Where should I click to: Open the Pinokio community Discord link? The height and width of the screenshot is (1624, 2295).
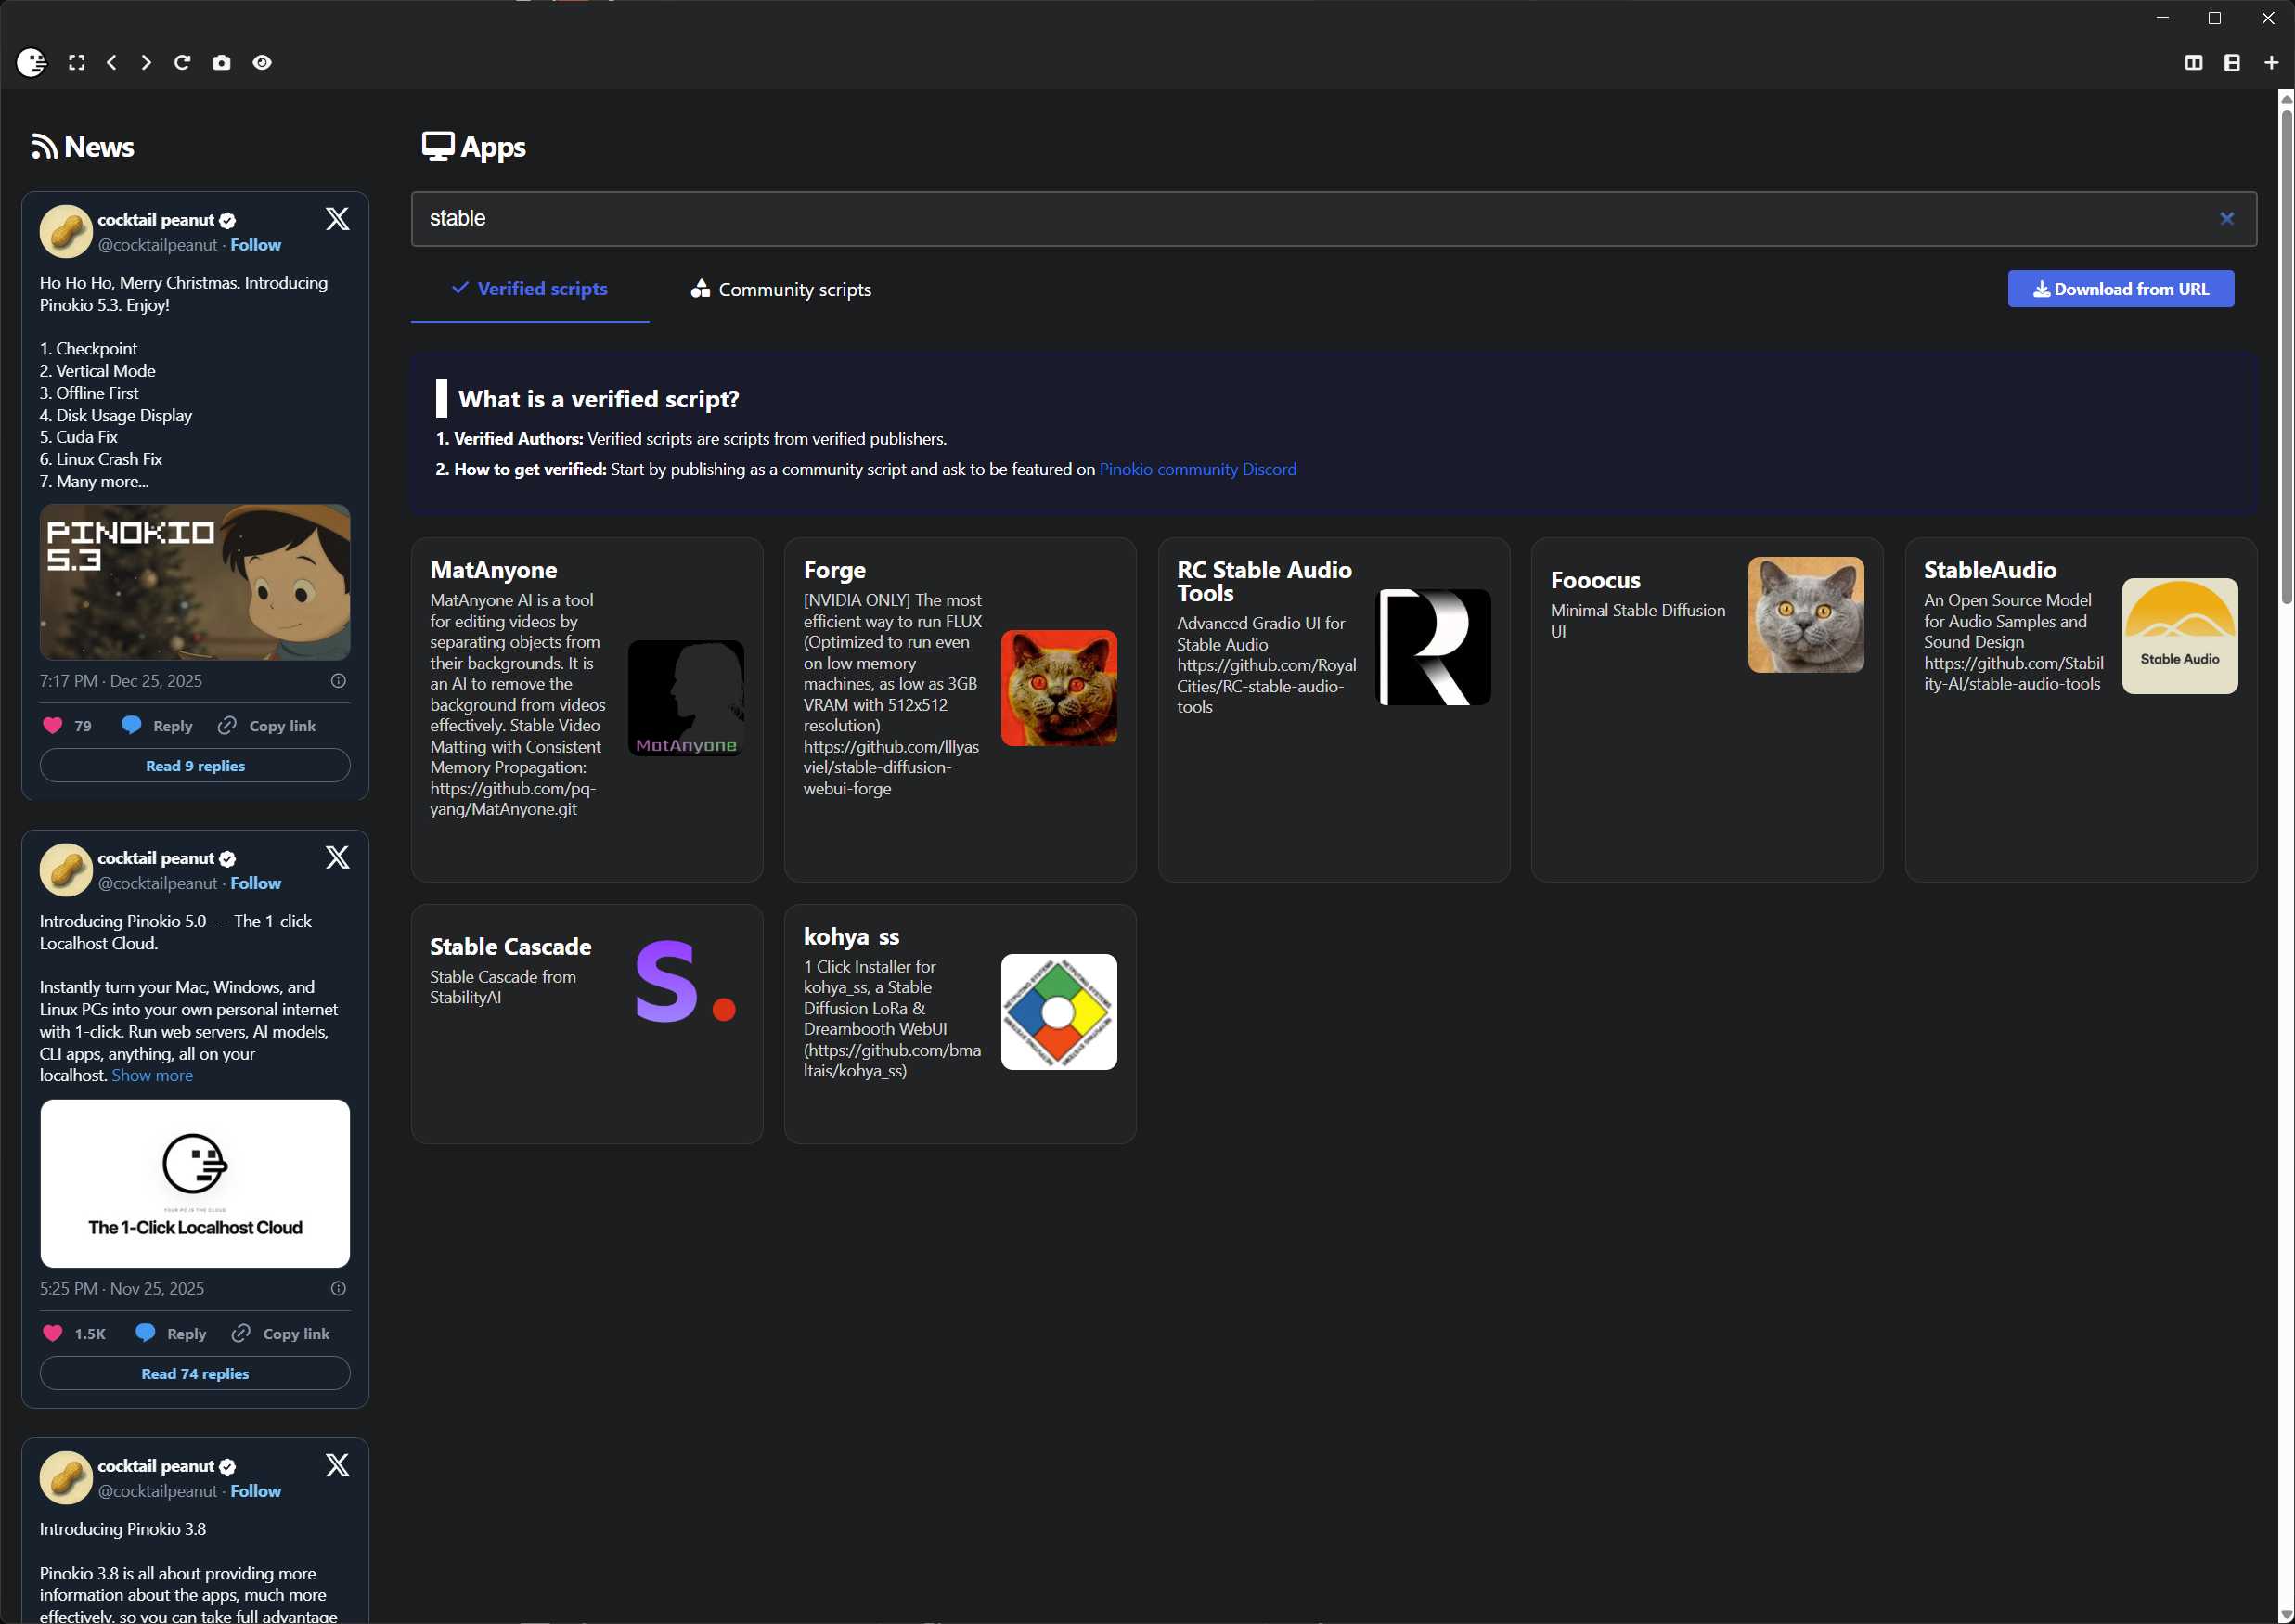pos(1197,469)
